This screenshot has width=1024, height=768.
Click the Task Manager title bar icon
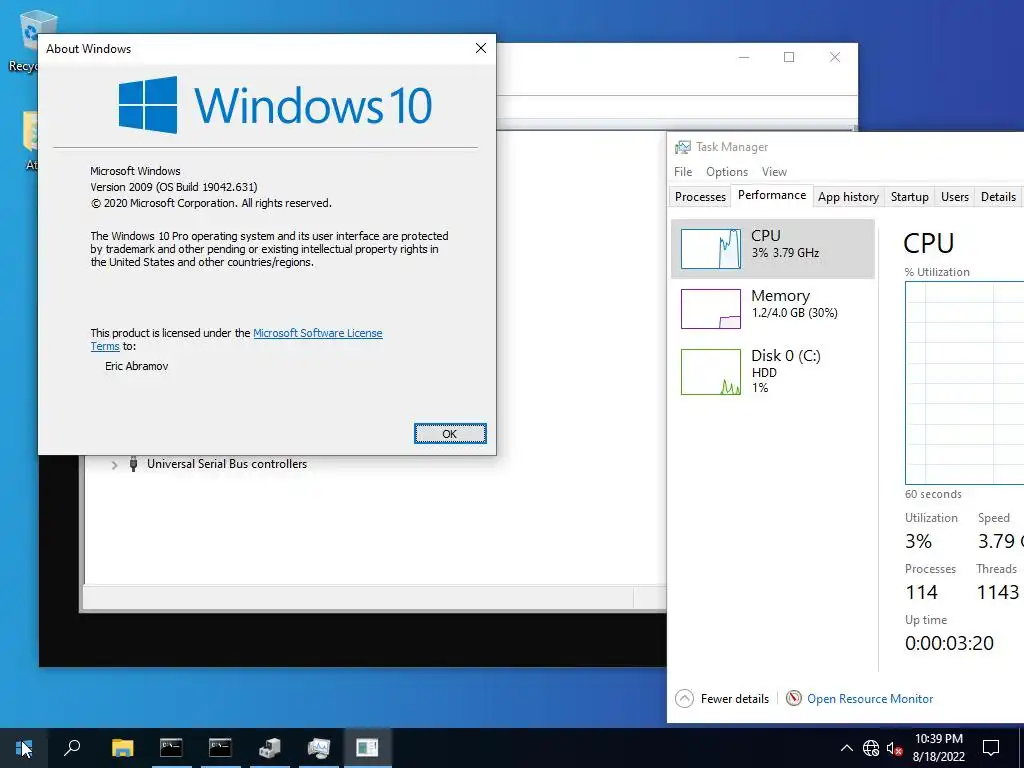[682, 147]
